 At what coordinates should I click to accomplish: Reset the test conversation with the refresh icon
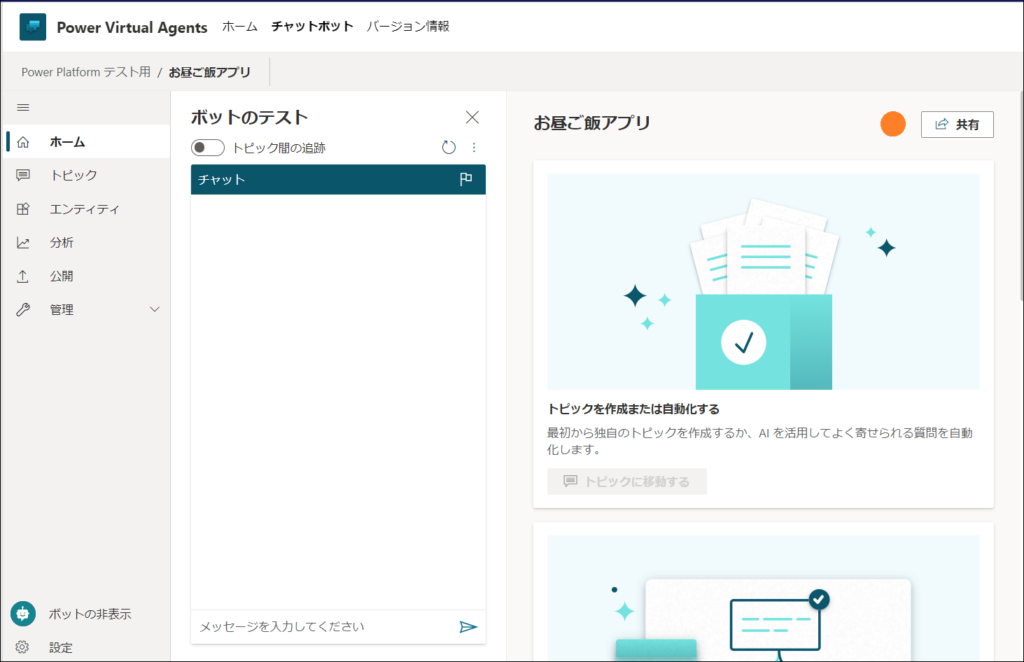pyautogui.click(x=449, y=148)
